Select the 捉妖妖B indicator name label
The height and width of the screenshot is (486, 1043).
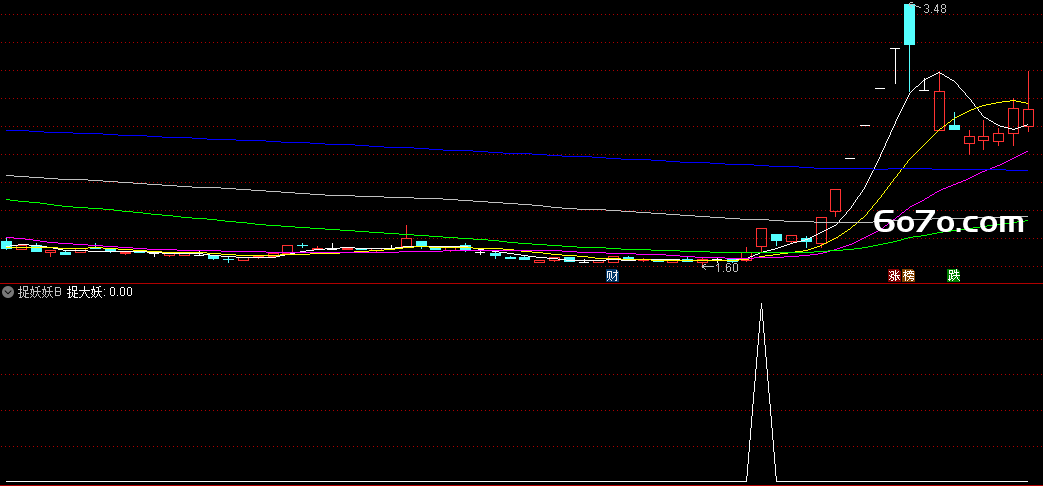[x=39, y=292]
